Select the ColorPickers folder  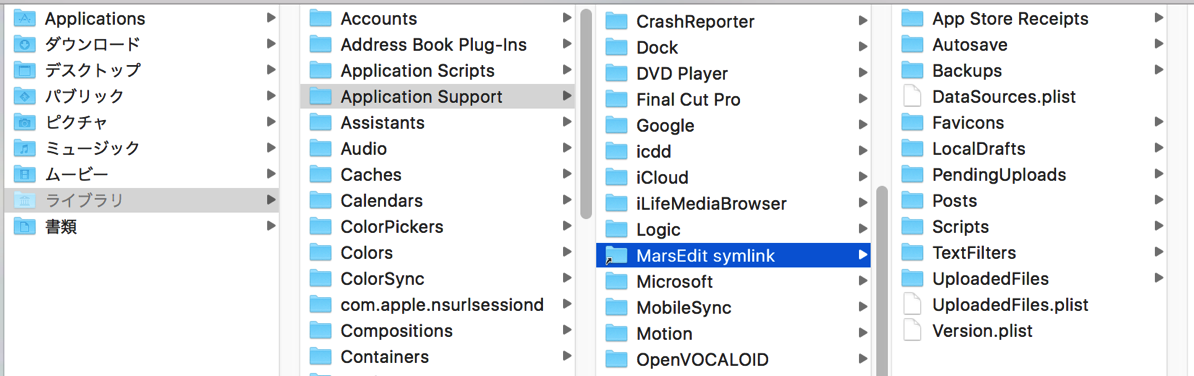click(438, 227)
